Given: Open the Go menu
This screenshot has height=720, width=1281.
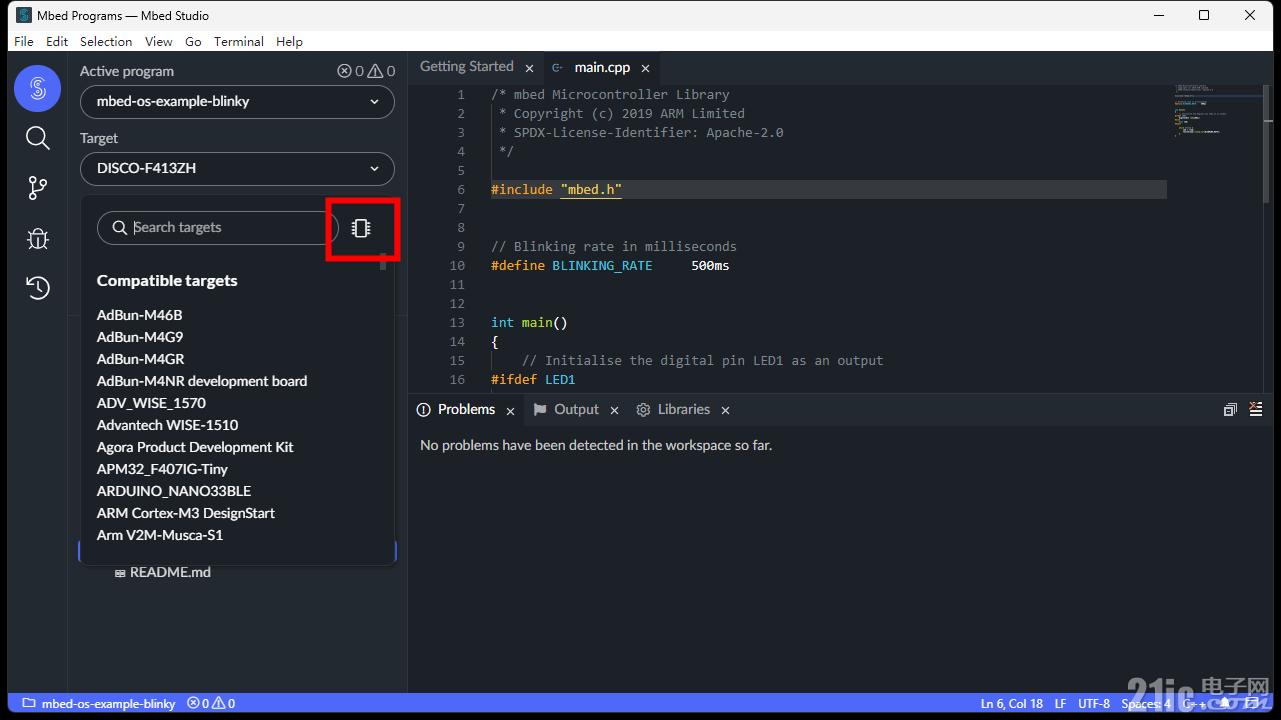Looking at the screenshot, I should coord(193,42).
